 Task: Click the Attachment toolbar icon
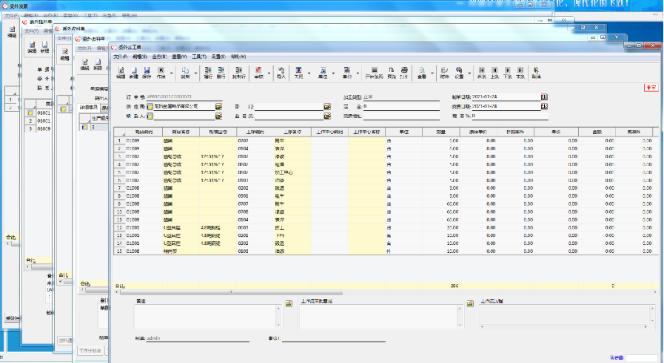[x=444, y=72]
